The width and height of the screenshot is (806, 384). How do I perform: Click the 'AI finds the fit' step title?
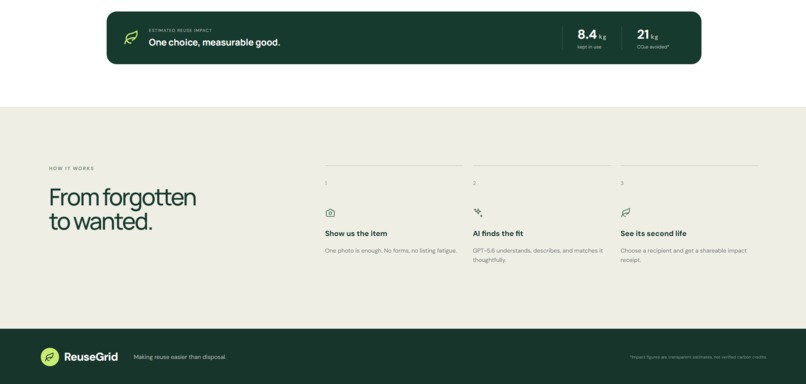click(498, 233)
